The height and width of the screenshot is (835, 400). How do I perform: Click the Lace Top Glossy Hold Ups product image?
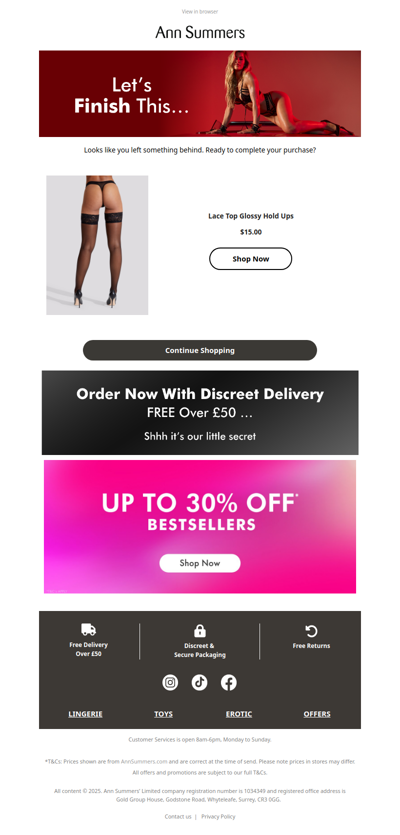coord(97,245)
